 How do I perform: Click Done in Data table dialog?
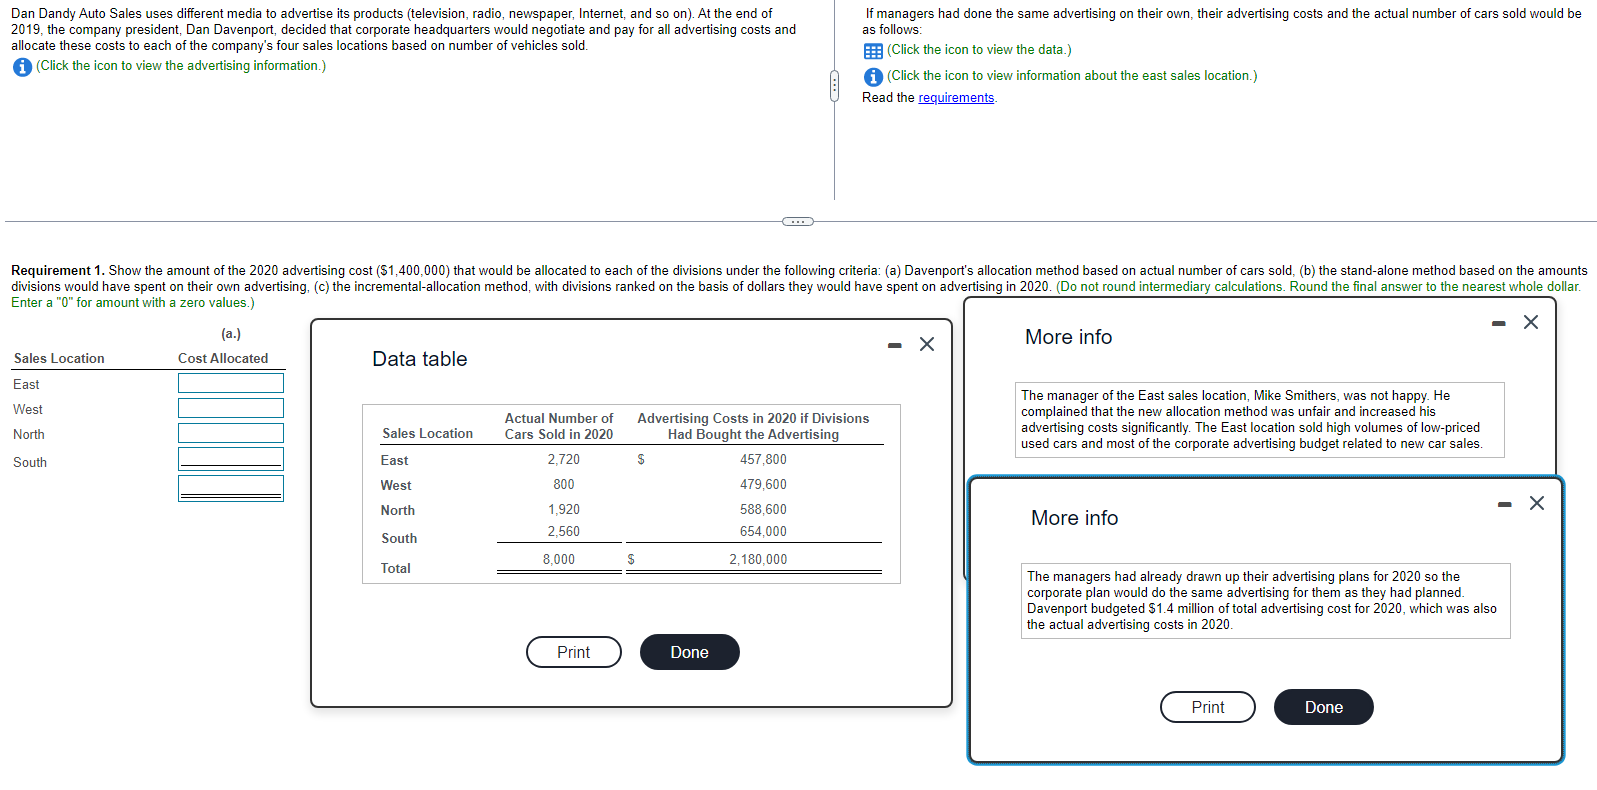click(x=690, y=652)
